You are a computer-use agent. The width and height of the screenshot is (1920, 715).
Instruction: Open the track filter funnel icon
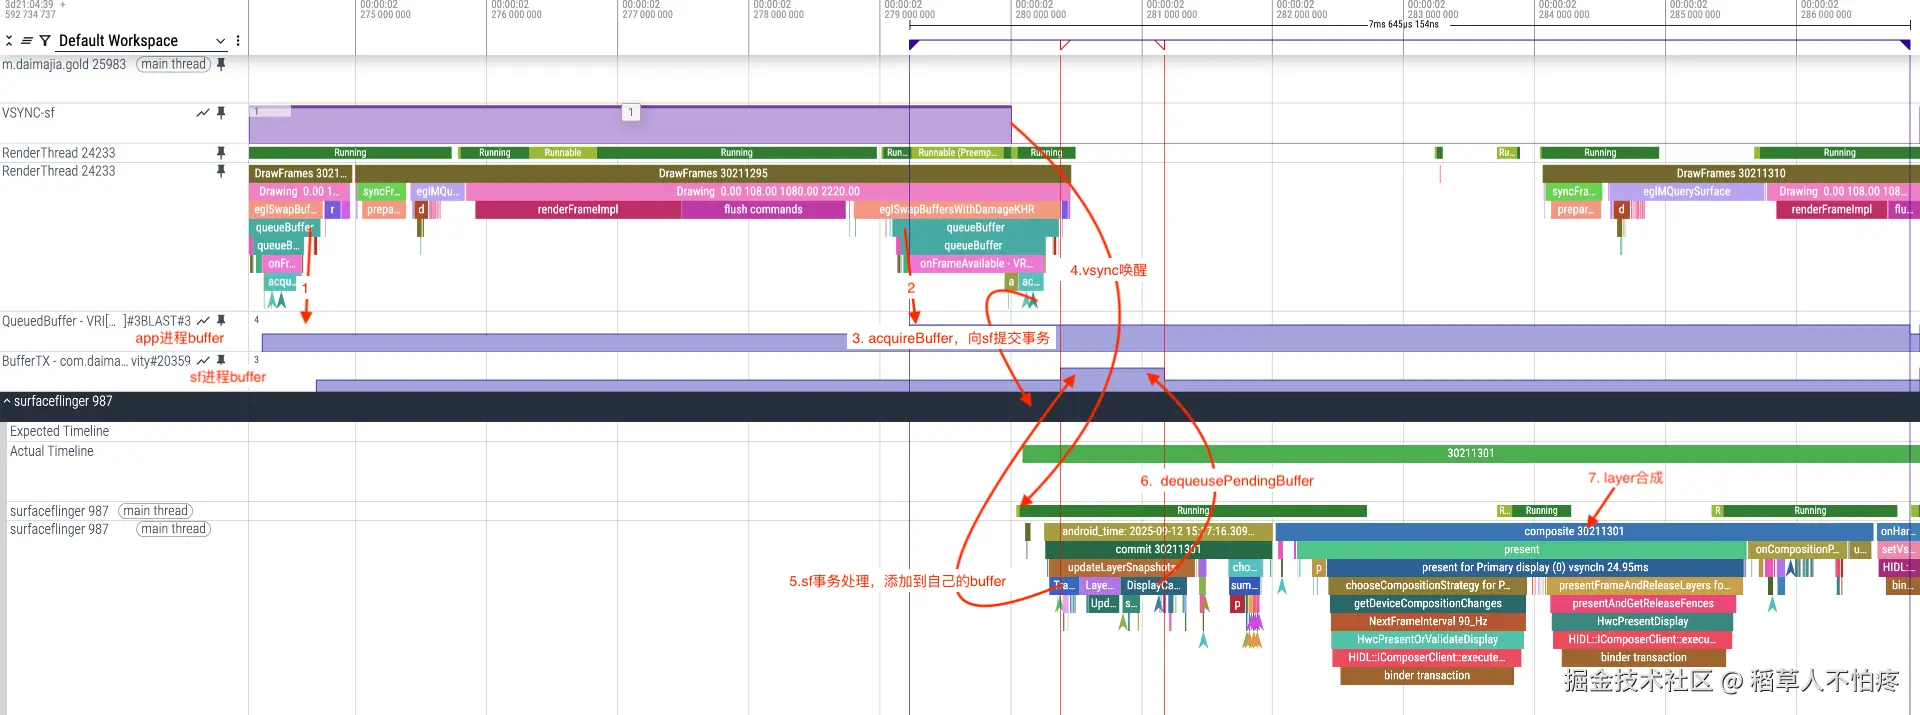[45, 41]
